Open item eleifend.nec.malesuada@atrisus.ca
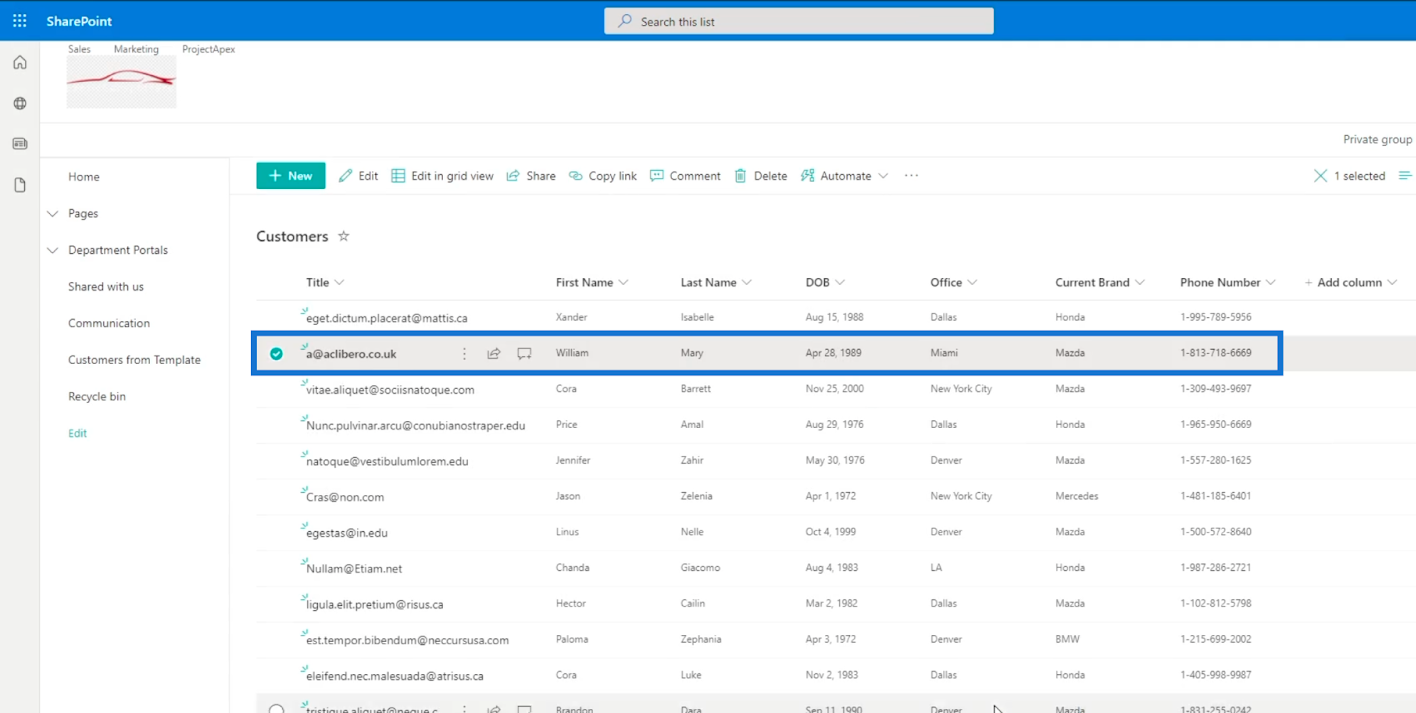Image resolution: width=1416 pixels, height=713 pixels. tap(395, 676)
